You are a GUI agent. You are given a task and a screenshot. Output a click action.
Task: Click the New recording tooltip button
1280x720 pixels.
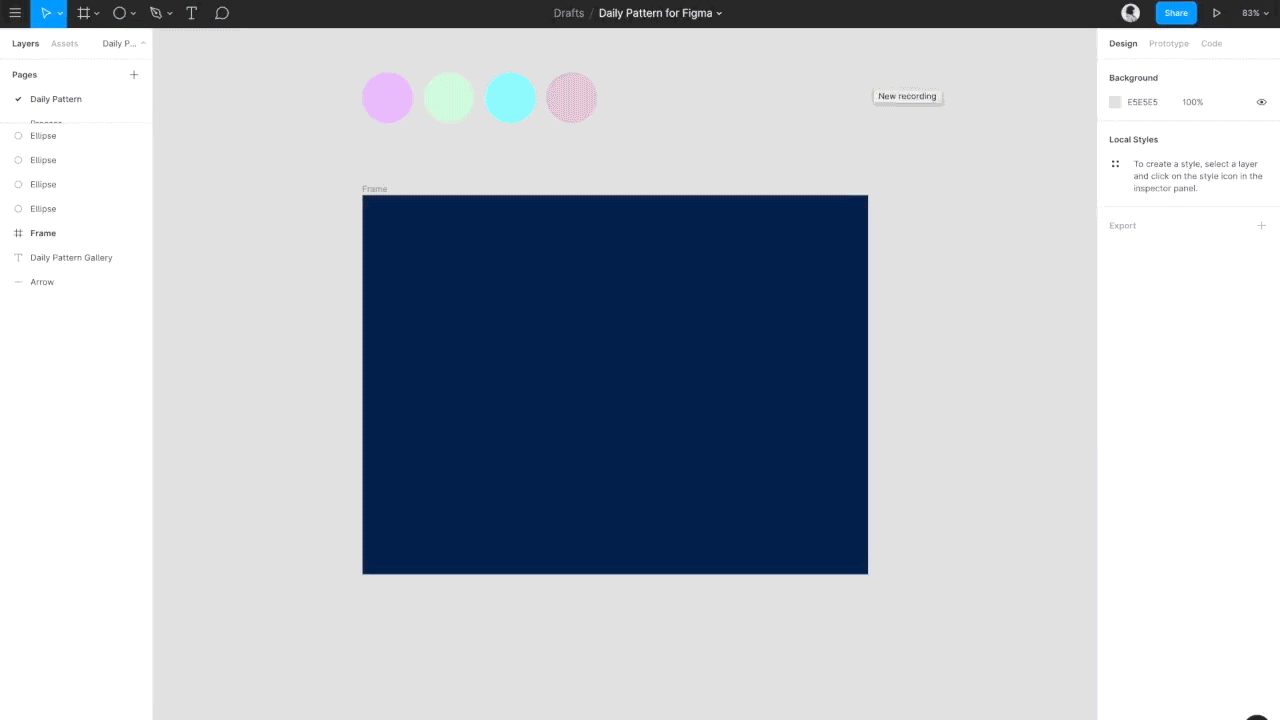907,96
